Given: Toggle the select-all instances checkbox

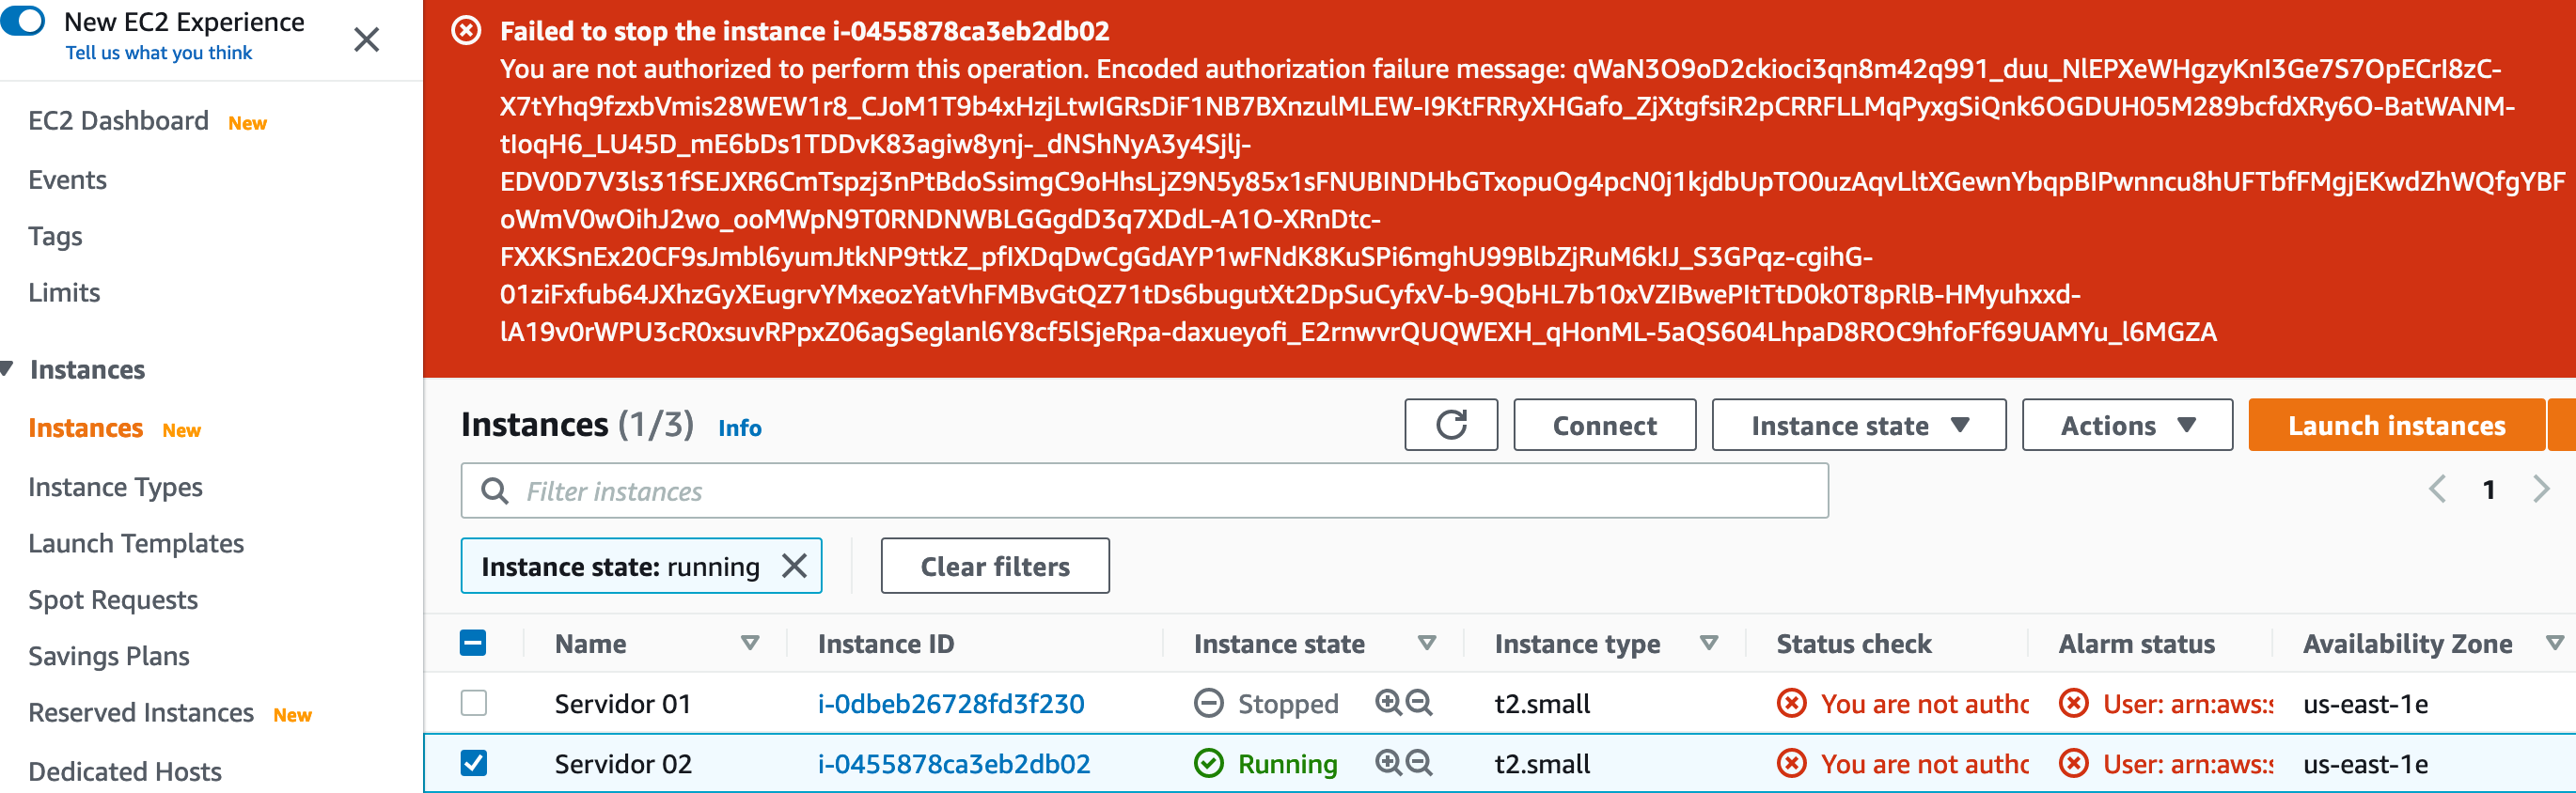Looking at the screenshot, I should coord(473,643).
